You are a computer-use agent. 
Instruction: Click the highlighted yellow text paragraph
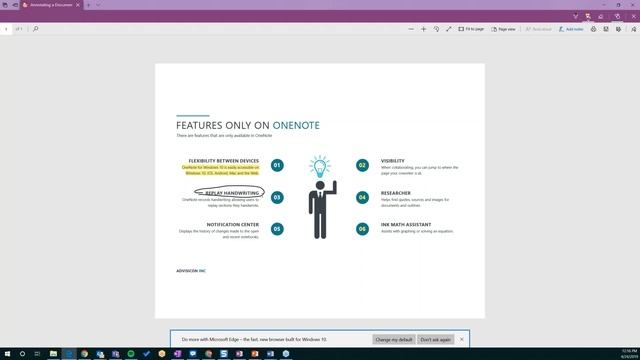(220, 170)
